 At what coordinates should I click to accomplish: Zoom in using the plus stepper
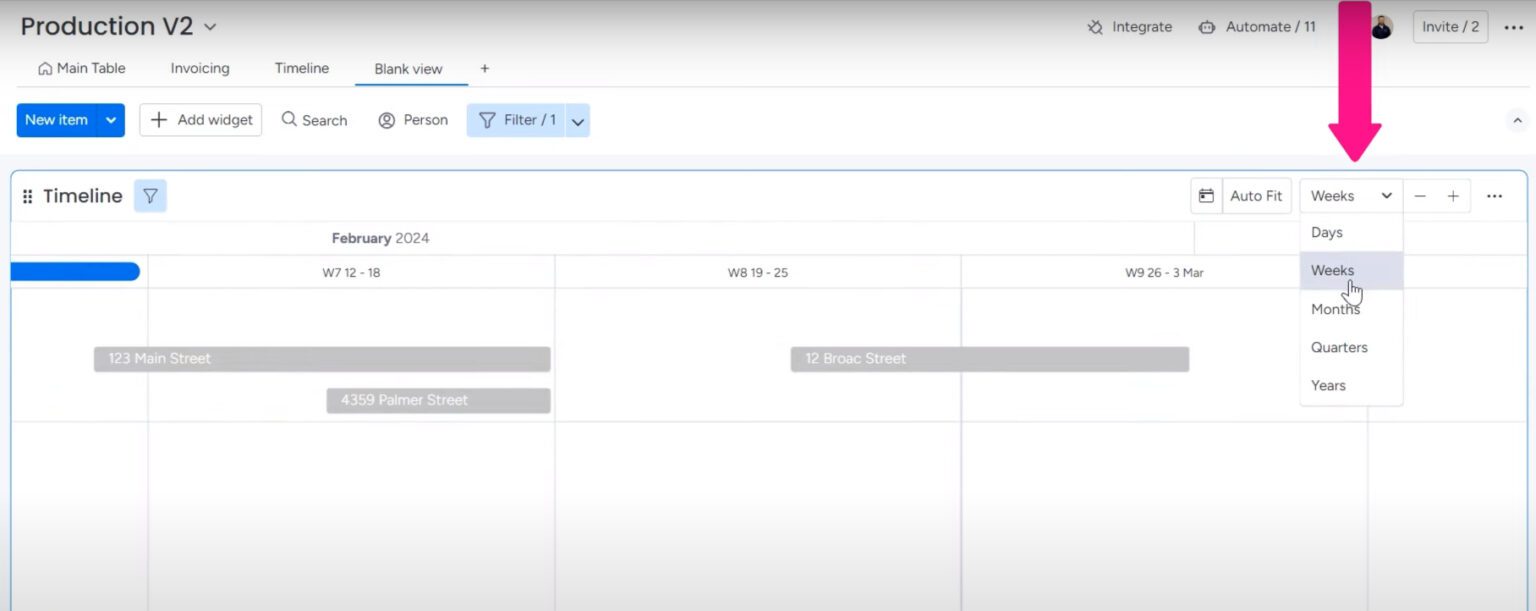coord(1453,195)
